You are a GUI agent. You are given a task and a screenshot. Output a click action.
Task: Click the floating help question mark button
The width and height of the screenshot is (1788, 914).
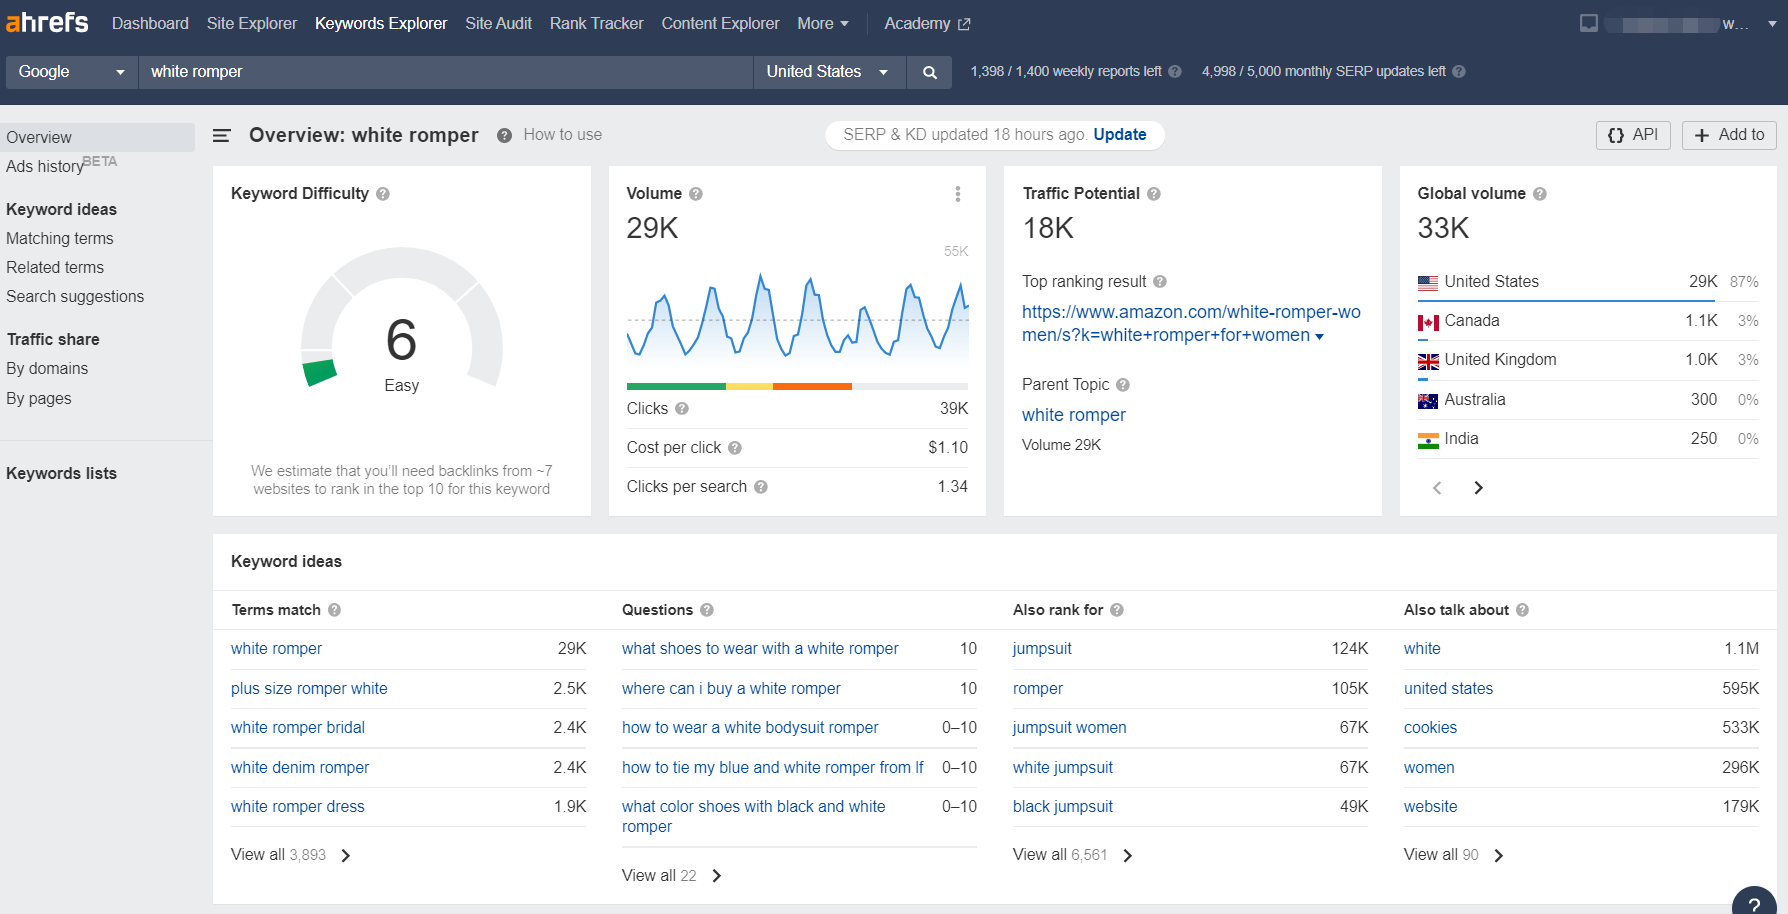tap(1754, 902)
